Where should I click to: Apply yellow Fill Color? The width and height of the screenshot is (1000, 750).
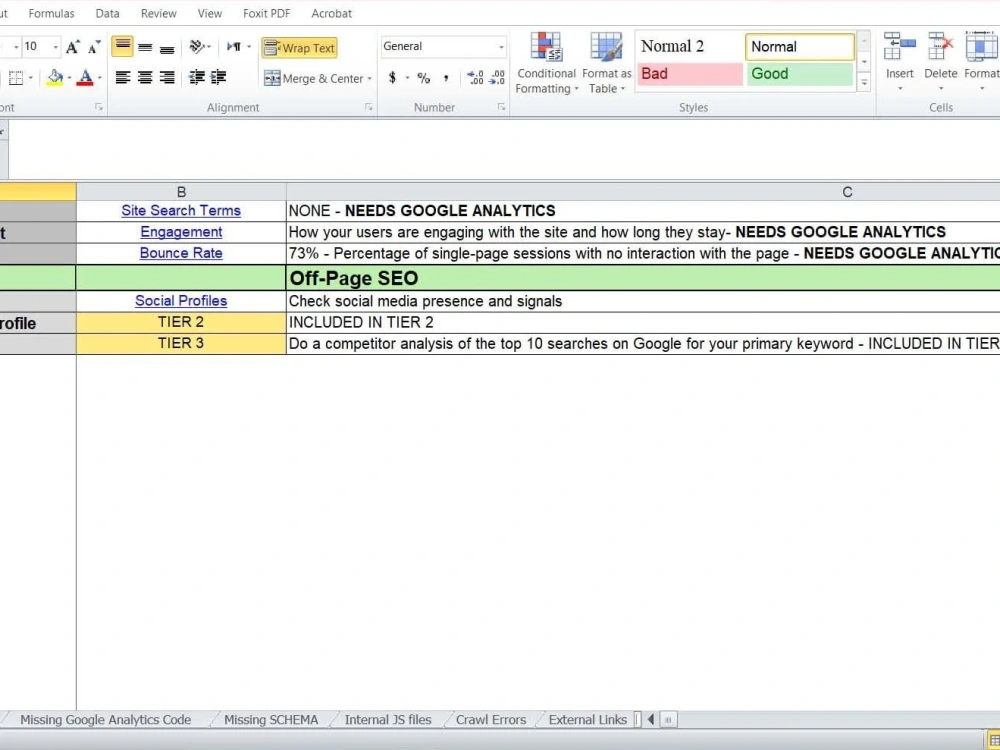55,78
